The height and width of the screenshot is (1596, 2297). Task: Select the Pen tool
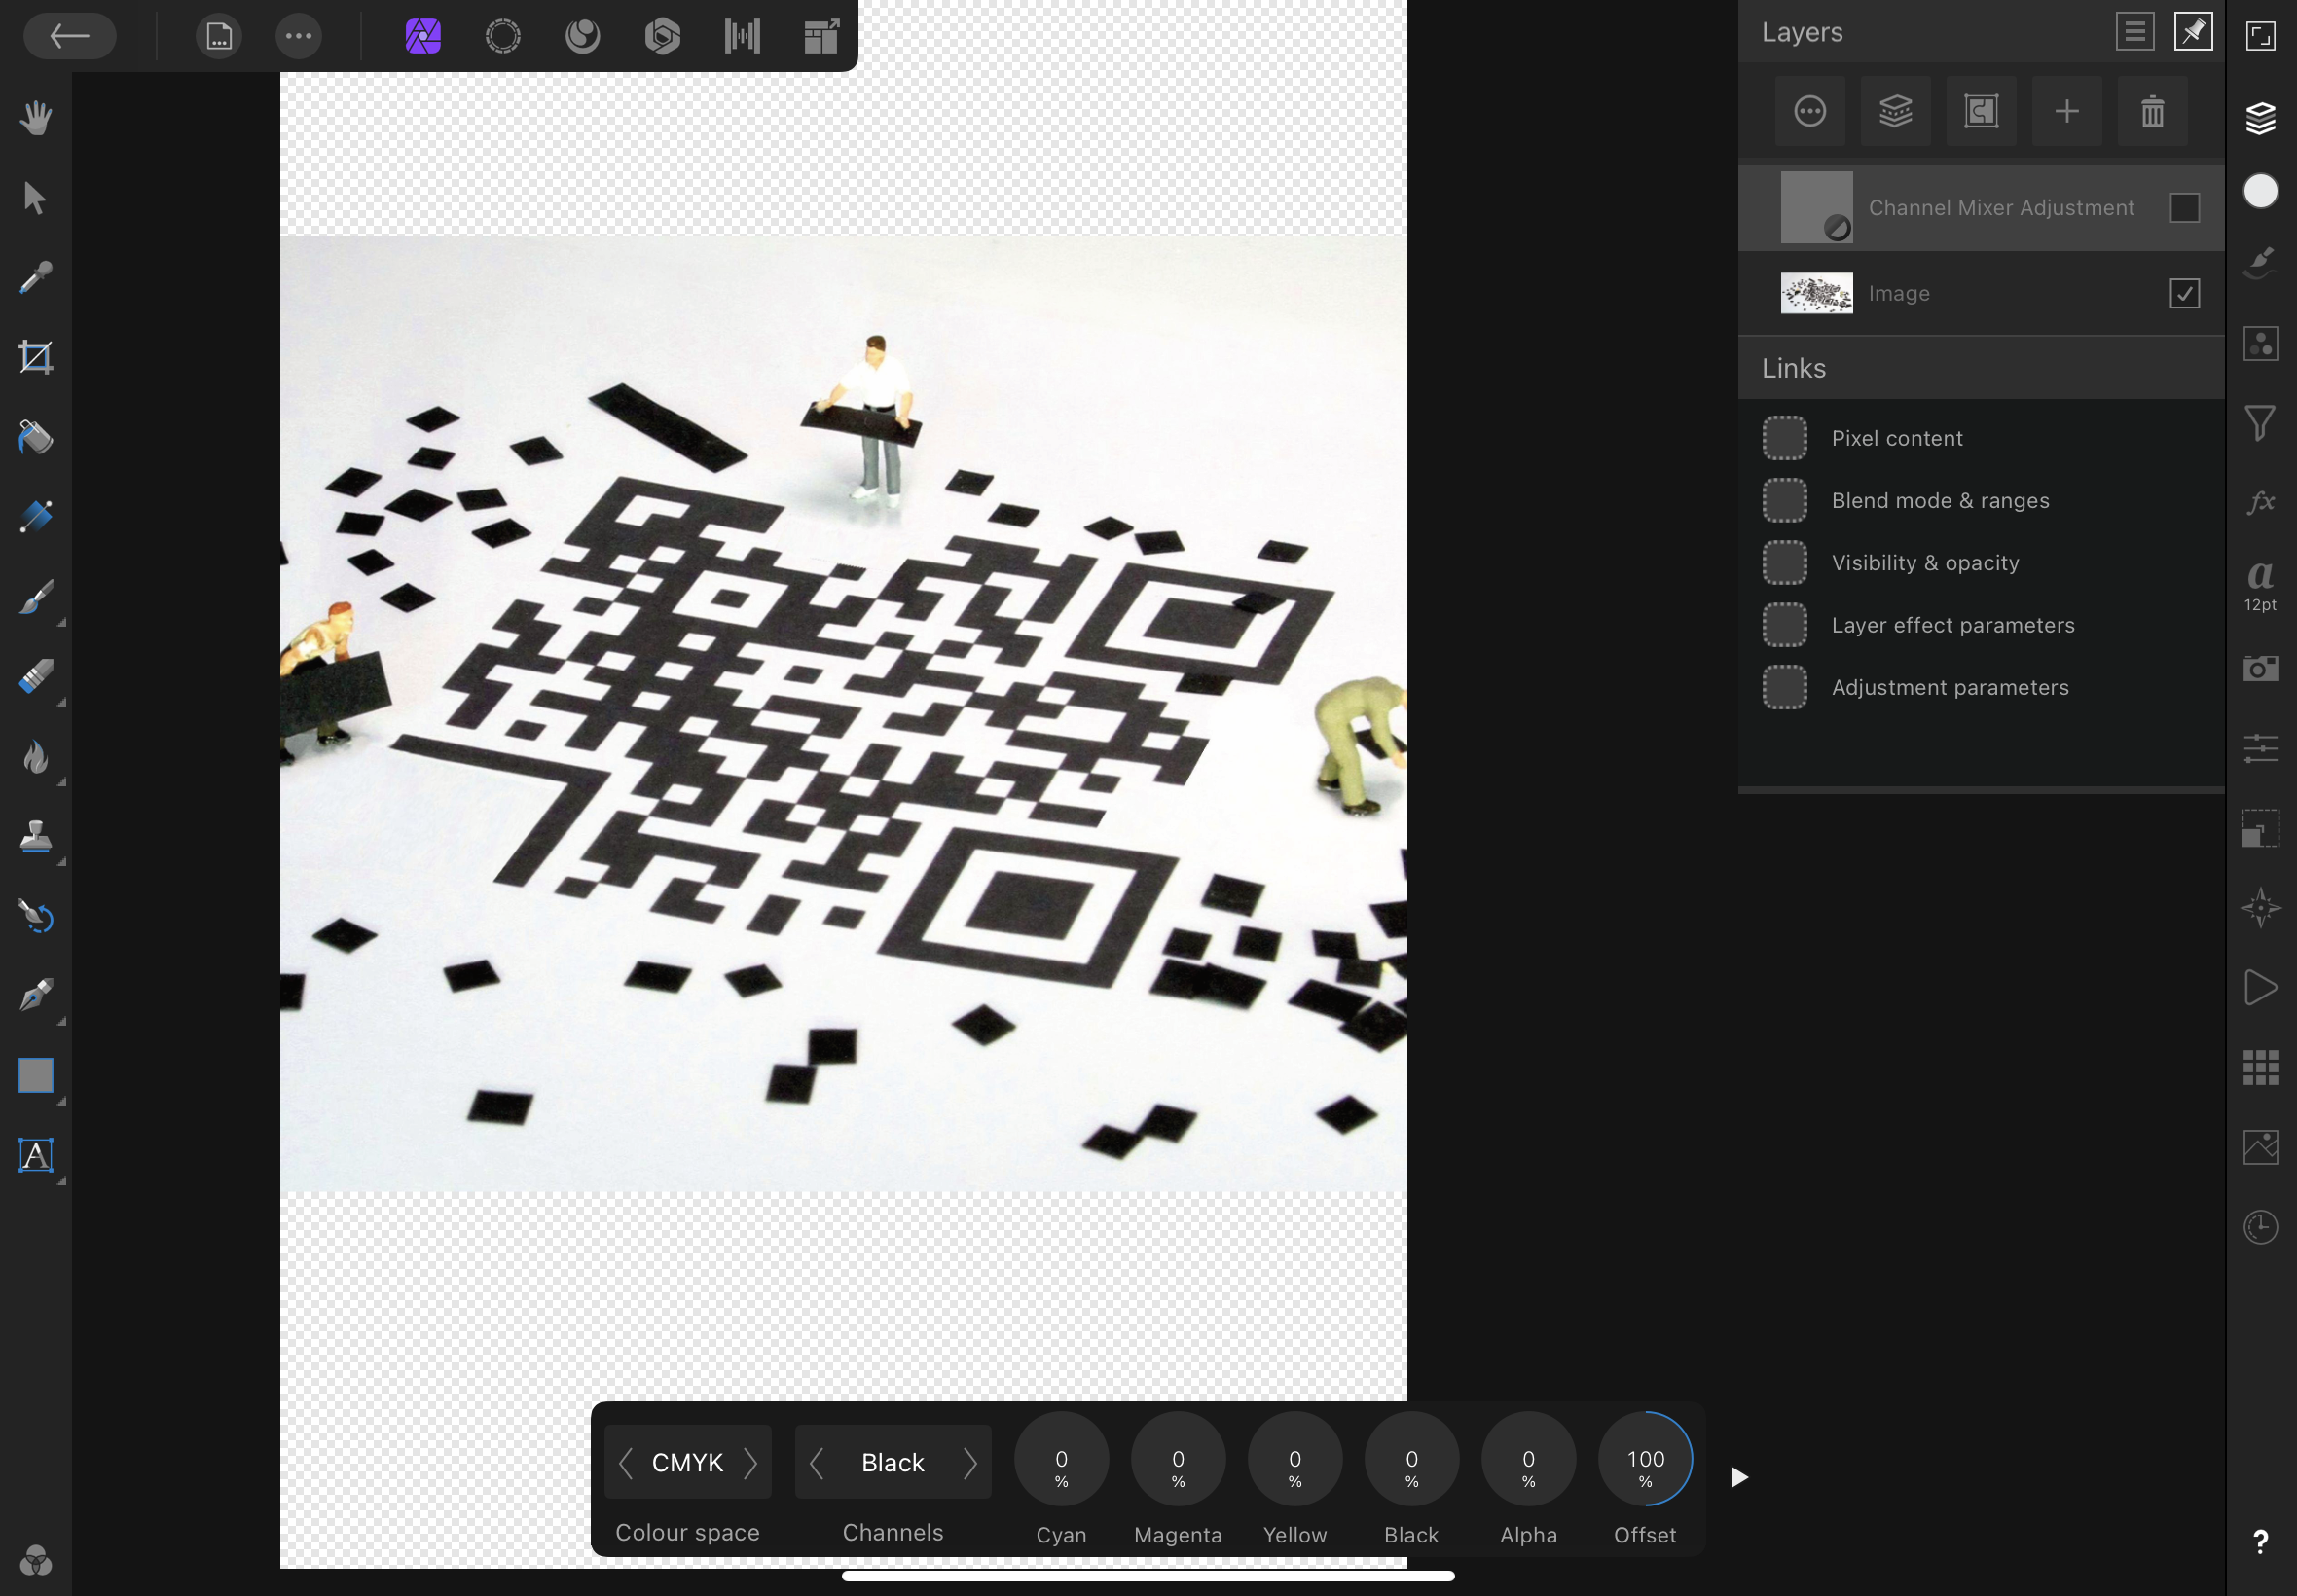pos(36,996)
